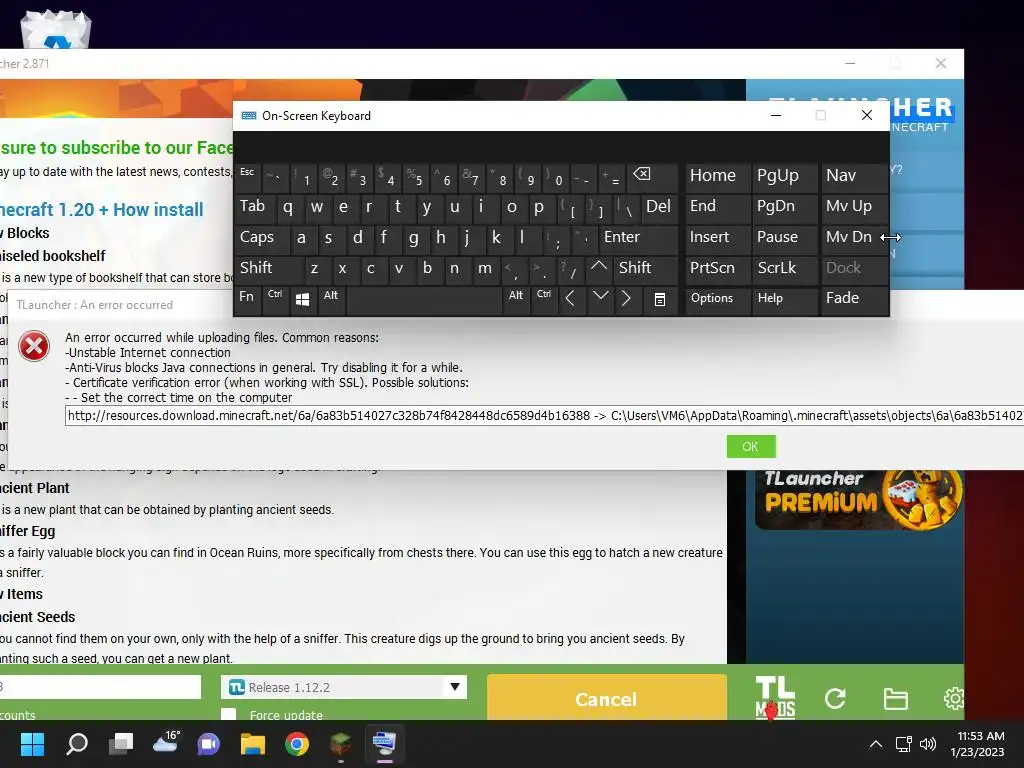
Task: Click the On-Screen Keyboard title bar icon
Action: pos(249,116)
